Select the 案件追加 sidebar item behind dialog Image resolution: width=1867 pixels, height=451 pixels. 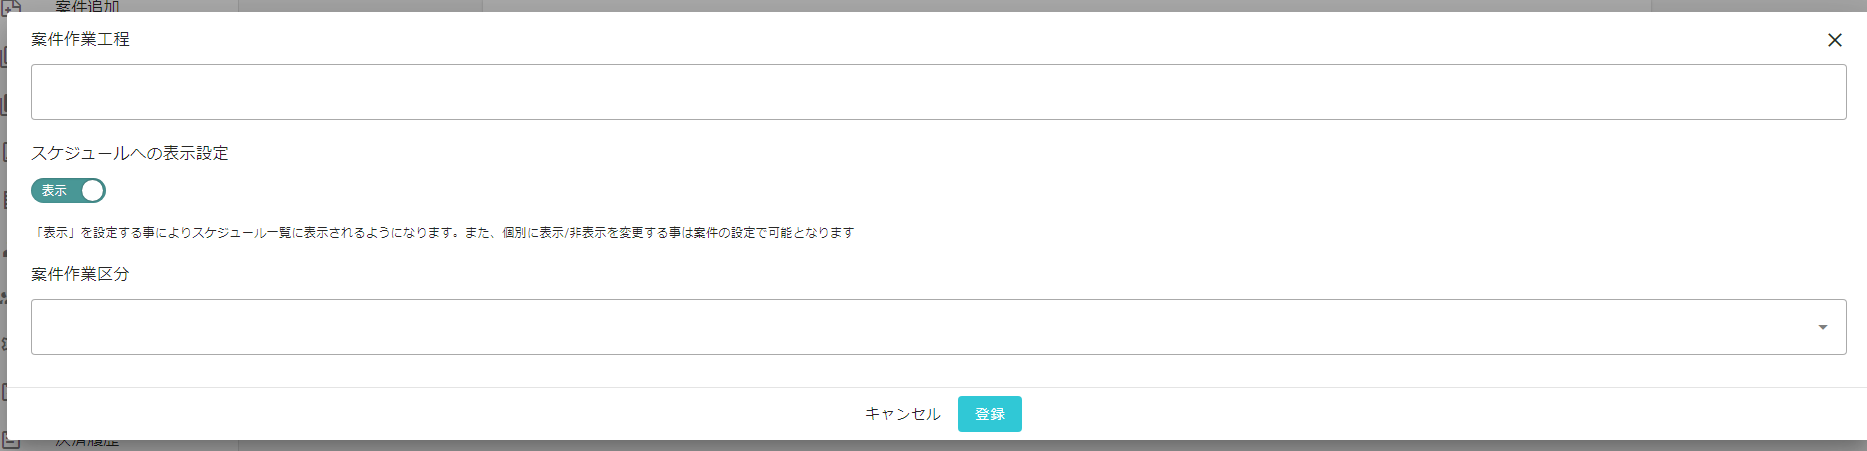(87, 6)
